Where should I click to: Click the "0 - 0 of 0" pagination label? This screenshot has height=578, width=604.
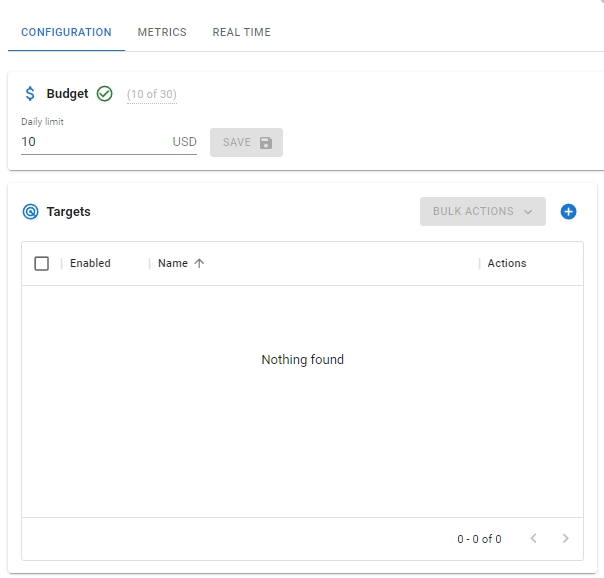coord(479,539)
